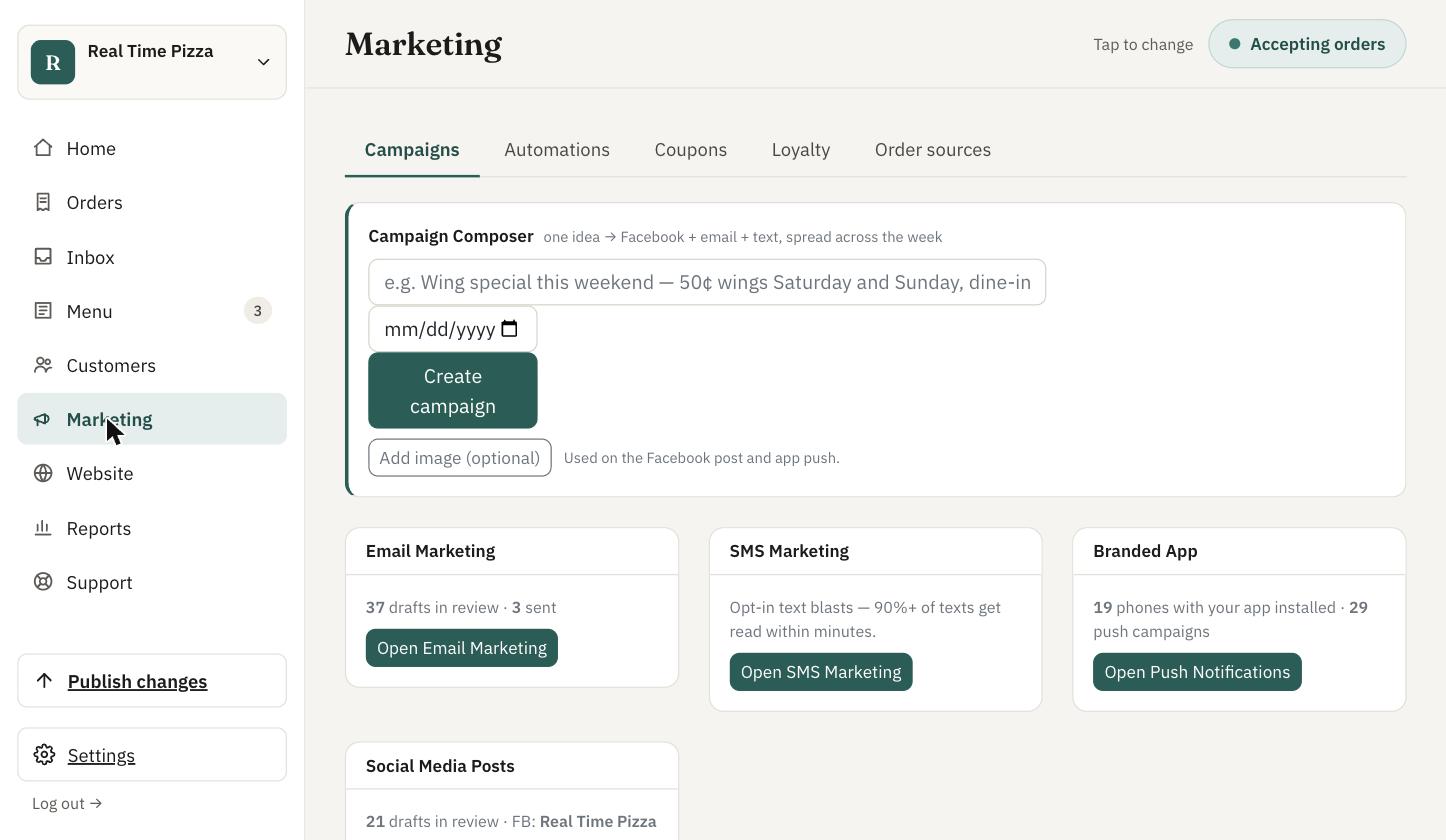Viewport: 1446px width, 840px height.
Task: Click the Marketing megaphone icon
Action: (43, 419)
